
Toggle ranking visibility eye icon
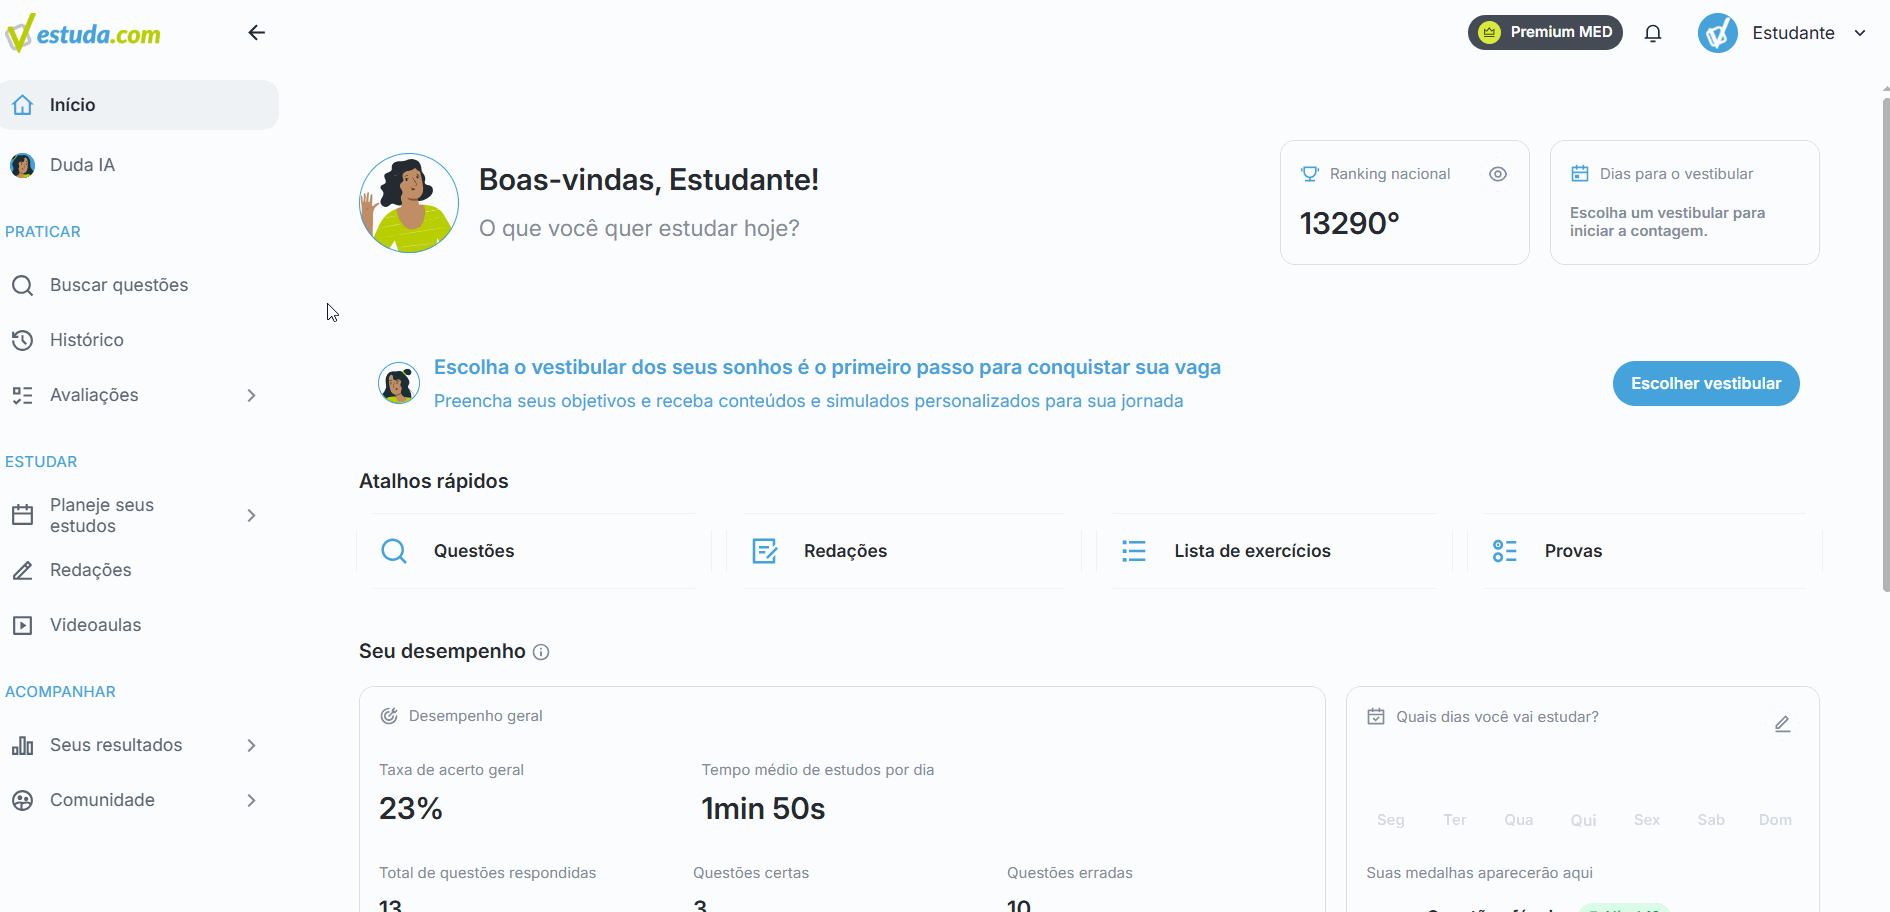[1498, 174]
